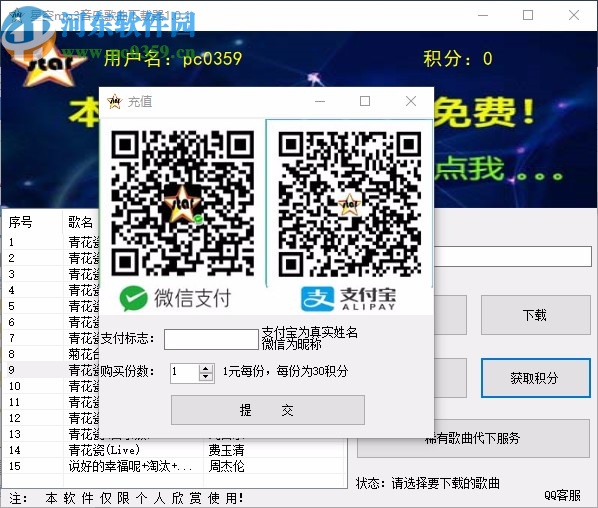The width and height of the screenshot is (598, 508).
Task: Maximize the main downloader window
Action: [x=528, y=15]
